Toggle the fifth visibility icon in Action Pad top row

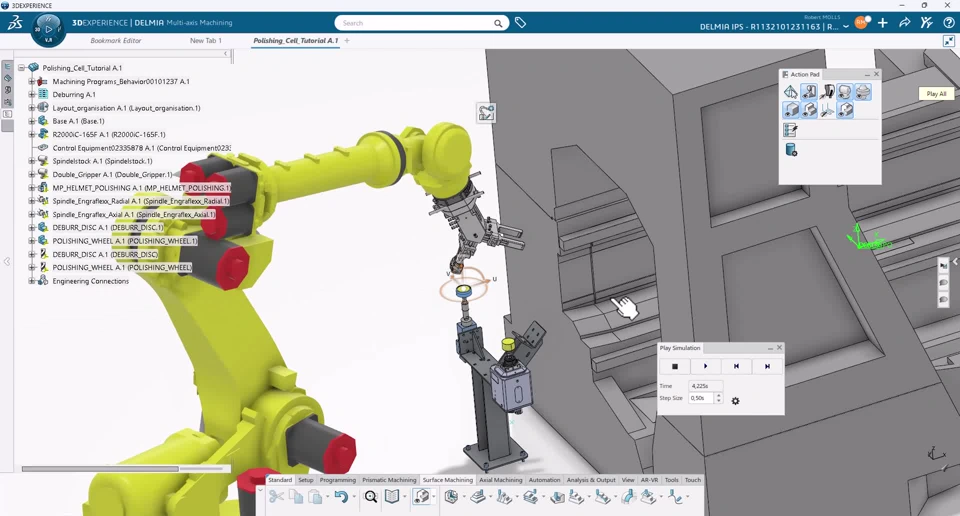[863, 92]
